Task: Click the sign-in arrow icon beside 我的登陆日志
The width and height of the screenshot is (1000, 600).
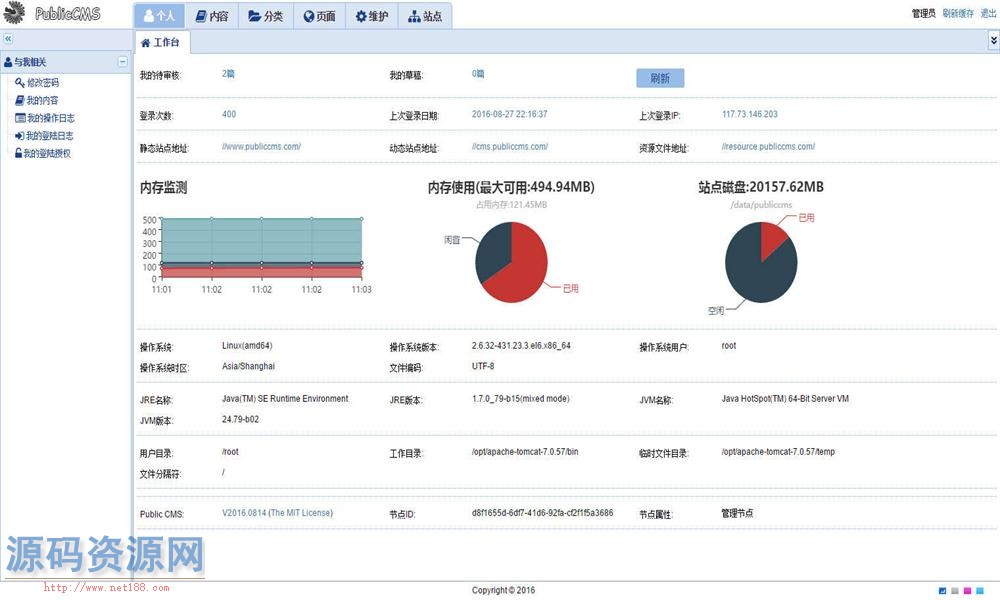Action: point(19,136)
